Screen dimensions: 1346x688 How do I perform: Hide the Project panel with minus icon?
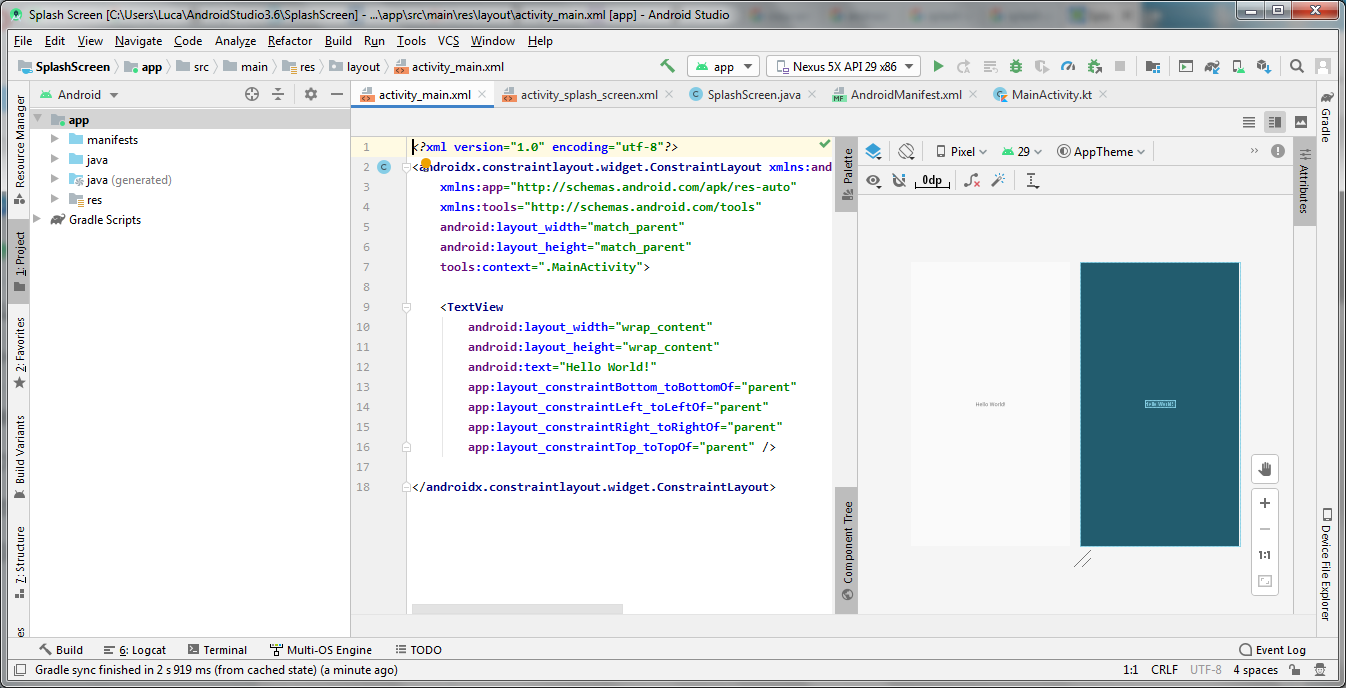click(x=336, y=94)
